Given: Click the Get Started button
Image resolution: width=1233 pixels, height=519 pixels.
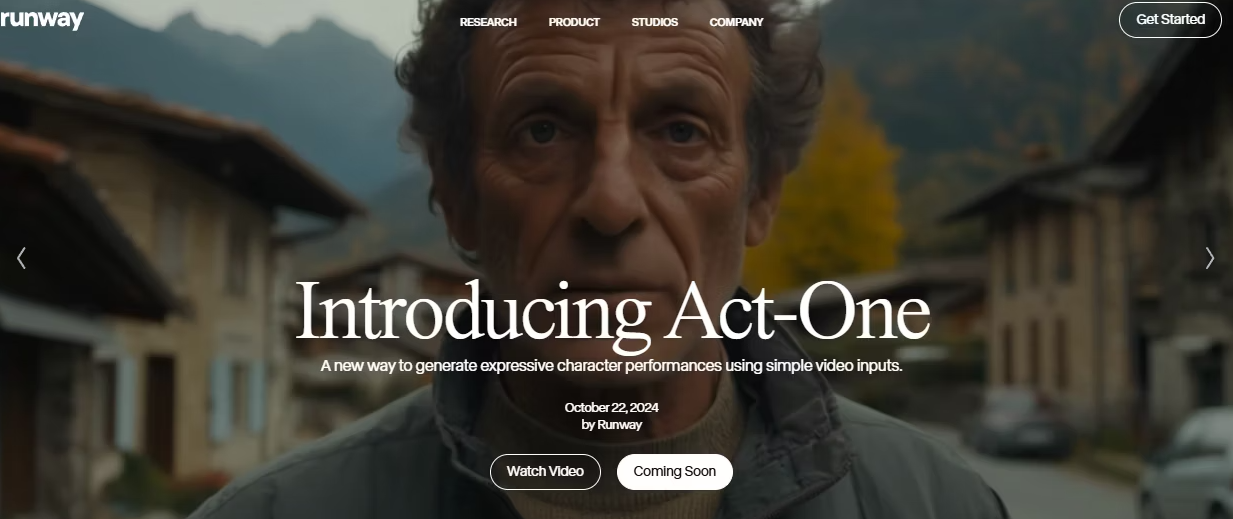Looking at the screenshot, I should [x=1170, y=19].
